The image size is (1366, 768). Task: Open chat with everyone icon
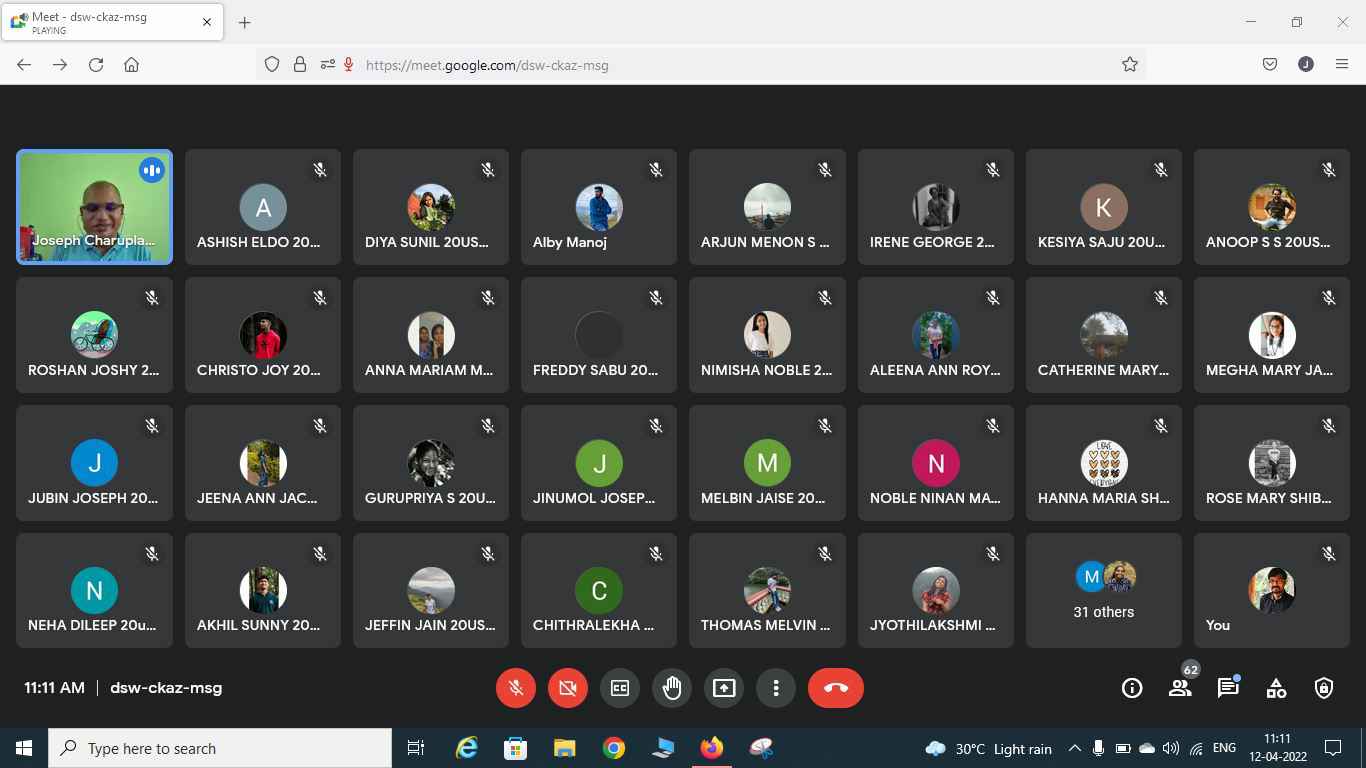pyautogui.click(x=1228, y=688)
